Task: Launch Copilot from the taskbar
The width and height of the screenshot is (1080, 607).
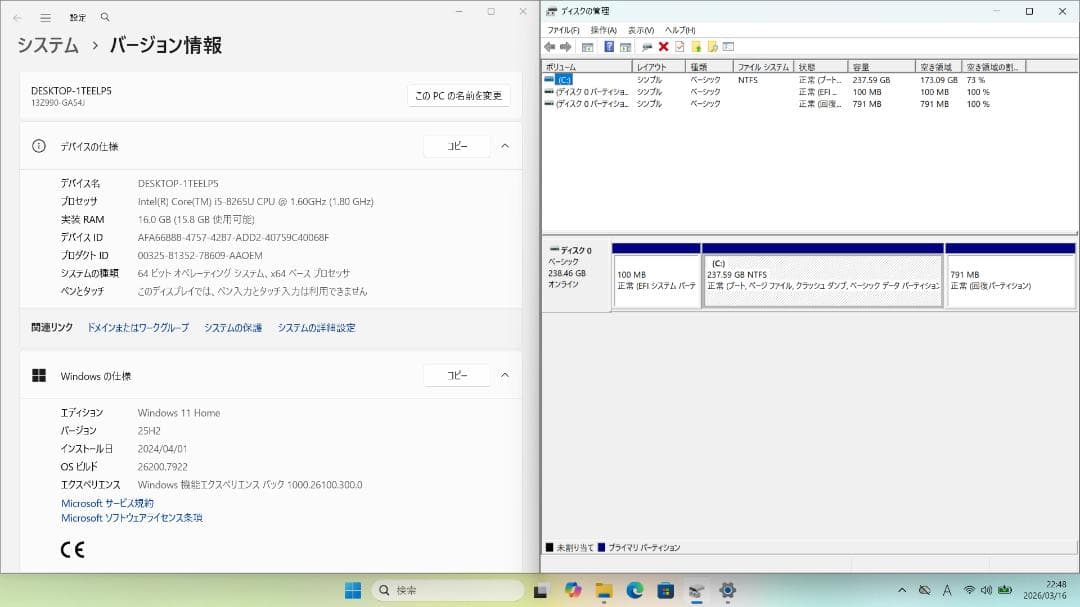Action: (x=572, y=590)
